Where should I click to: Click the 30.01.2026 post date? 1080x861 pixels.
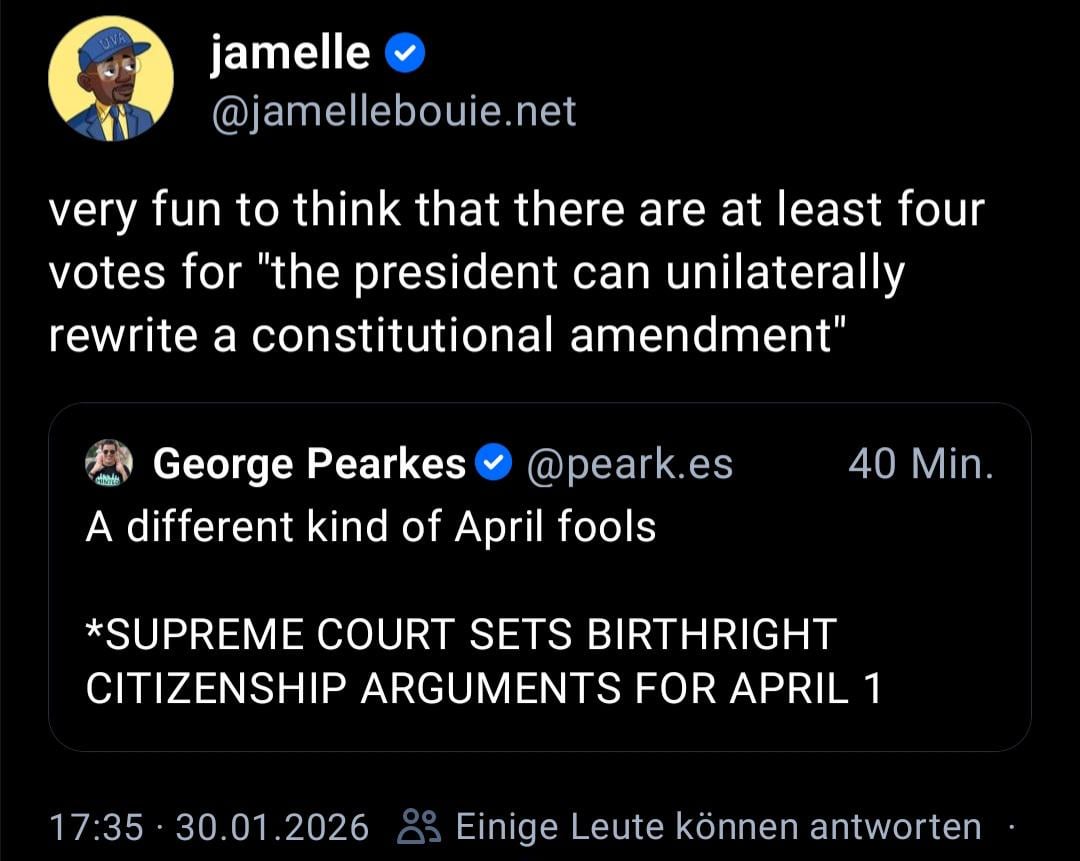pyautogui.click(x=272, y=827)
